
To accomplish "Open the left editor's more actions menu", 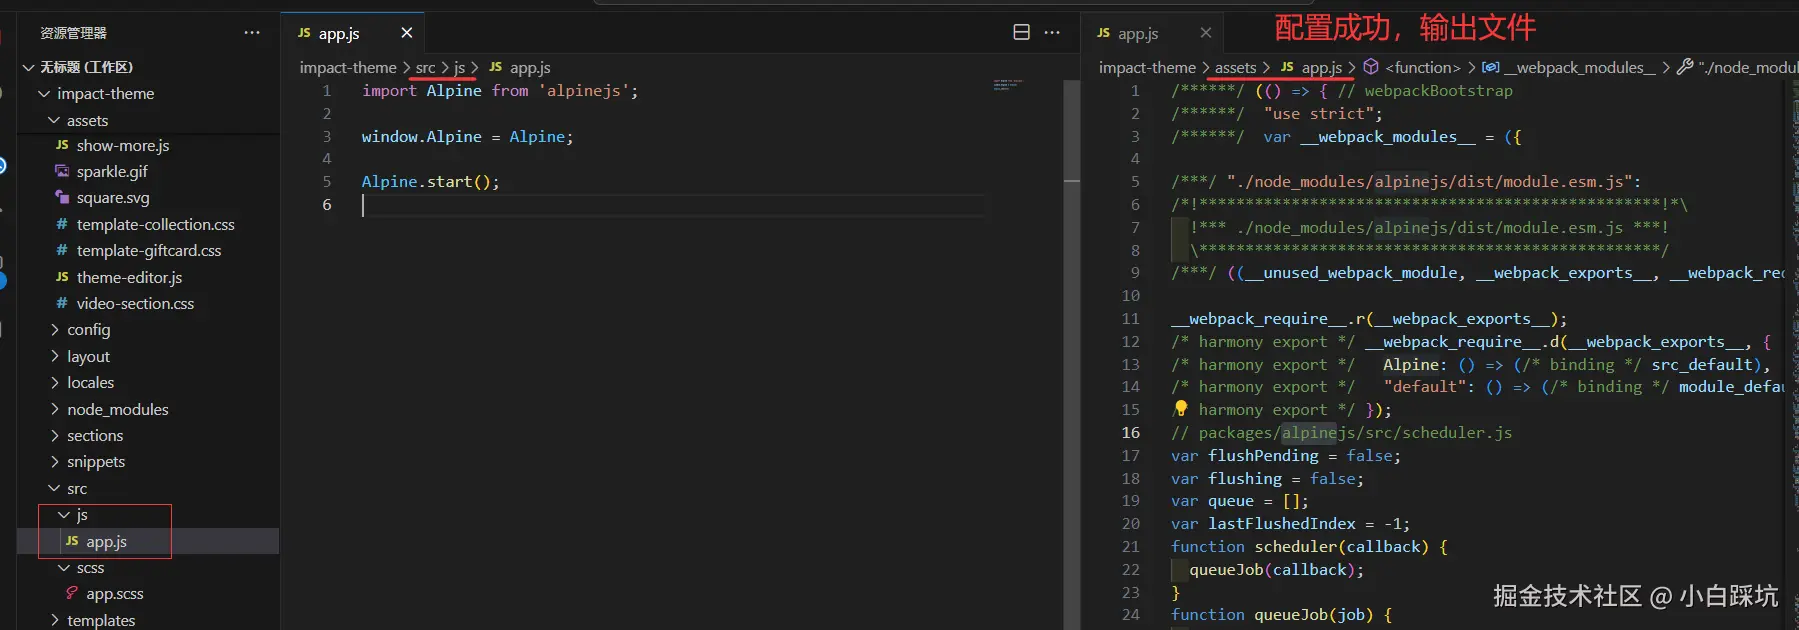I will coord(1052,33).
